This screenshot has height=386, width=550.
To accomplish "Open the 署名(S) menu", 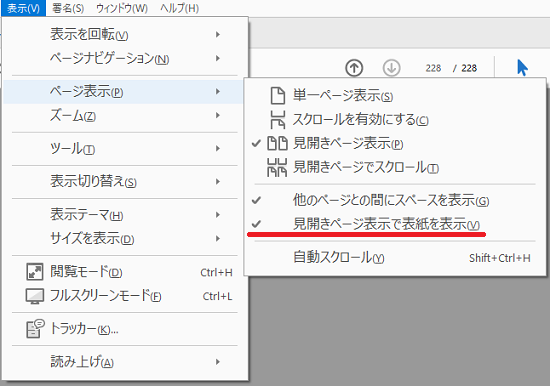I will click(68, 8).
